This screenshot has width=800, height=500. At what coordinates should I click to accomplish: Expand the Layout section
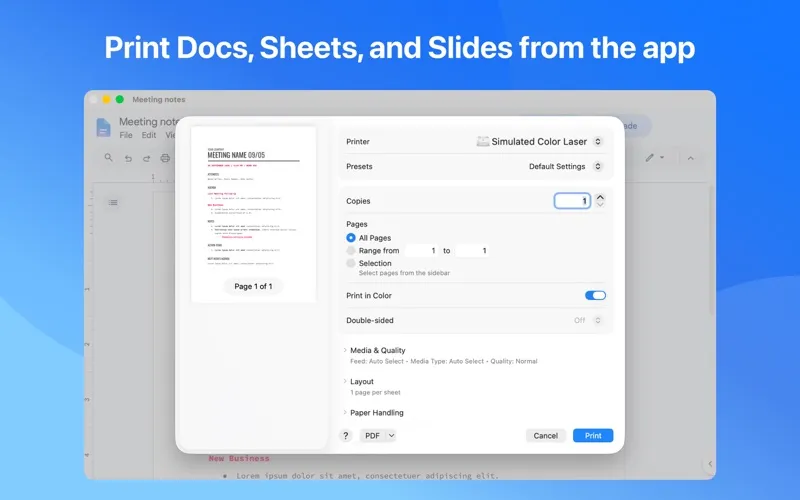[345, 381]
